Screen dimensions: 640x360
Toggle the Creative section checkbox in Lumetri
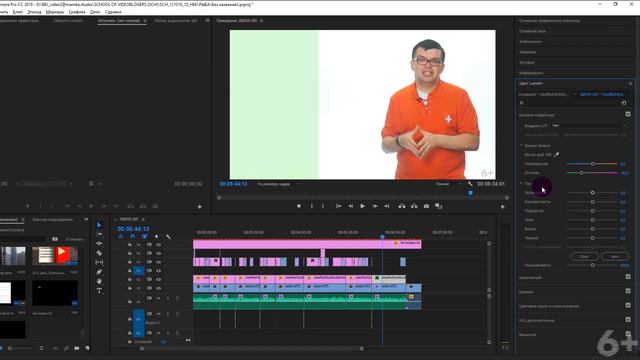628,277
